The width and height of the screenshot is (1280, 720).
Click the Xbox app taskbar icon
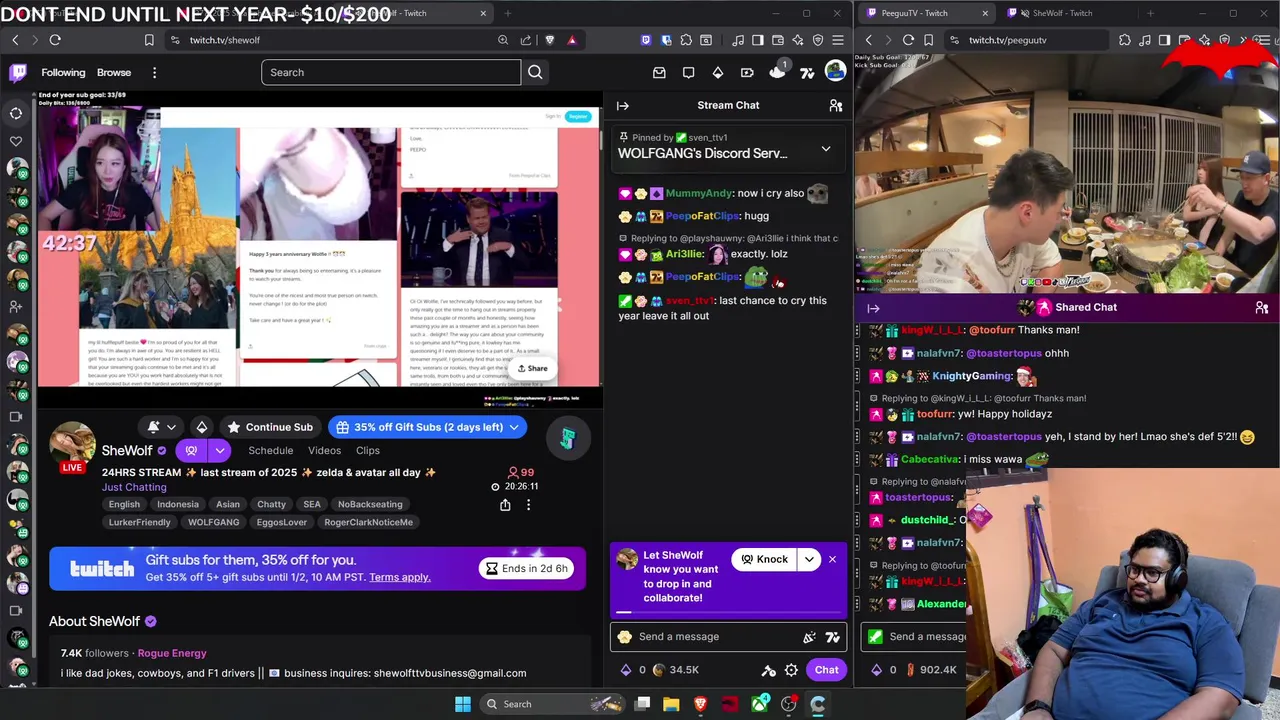coord(759,704)
